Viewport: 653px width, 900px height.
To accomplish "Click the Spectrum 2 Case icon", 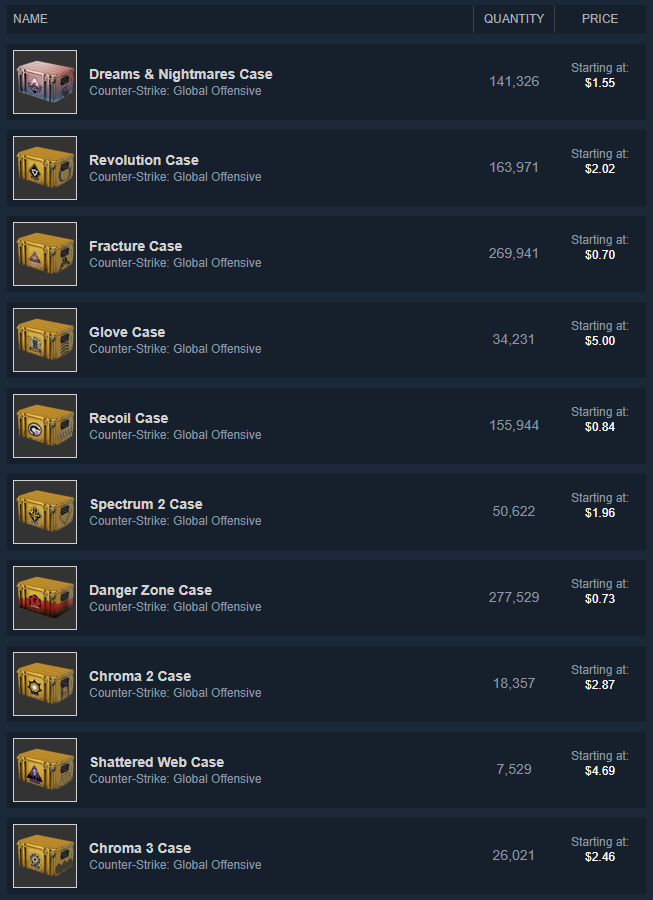I will point(45,512).
